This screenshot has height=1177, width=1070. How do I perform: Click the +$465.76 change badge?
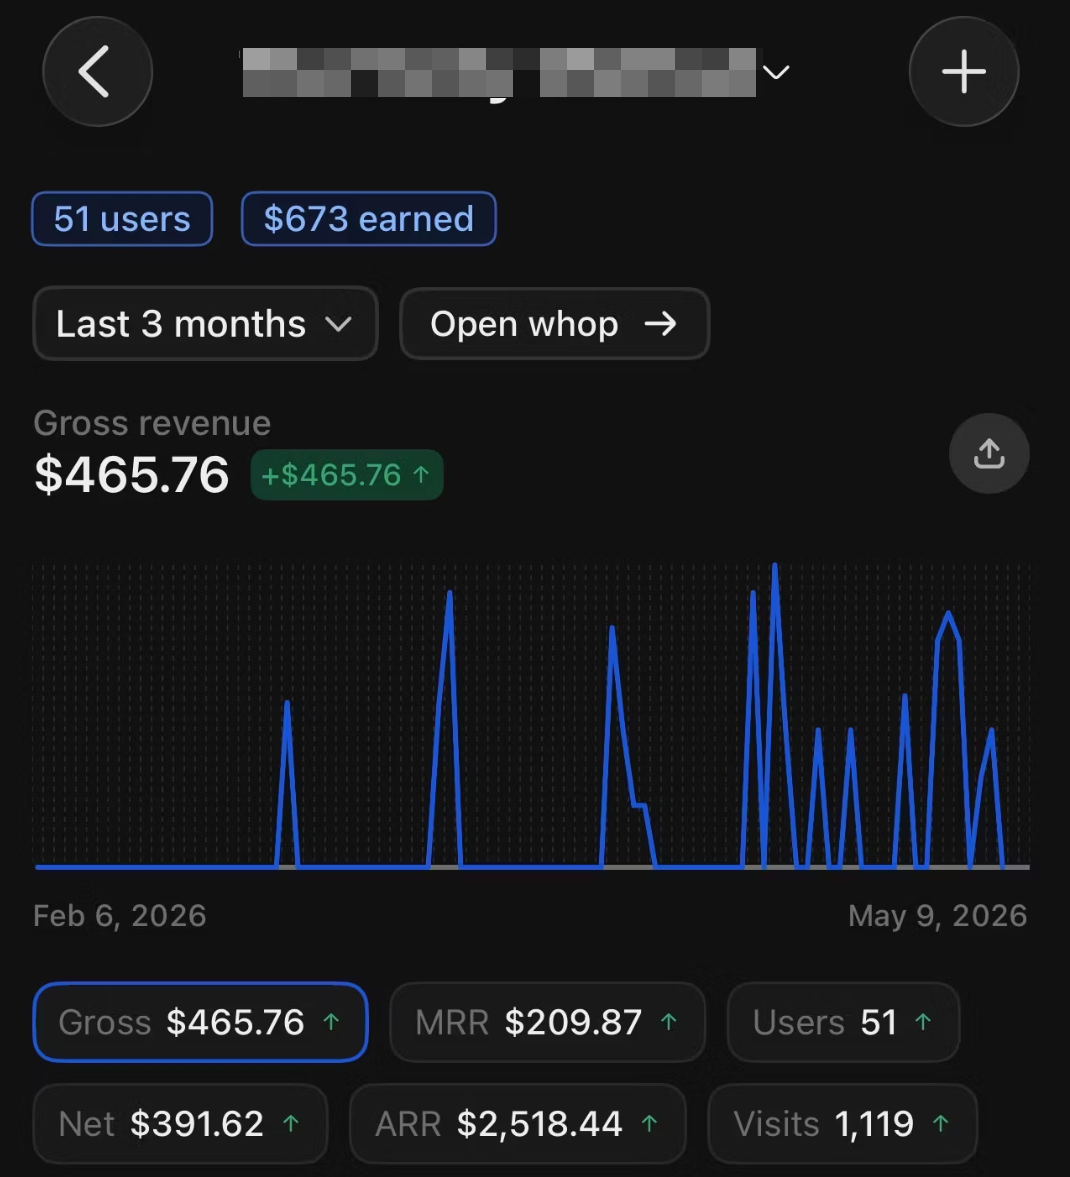tap(347, 474)
